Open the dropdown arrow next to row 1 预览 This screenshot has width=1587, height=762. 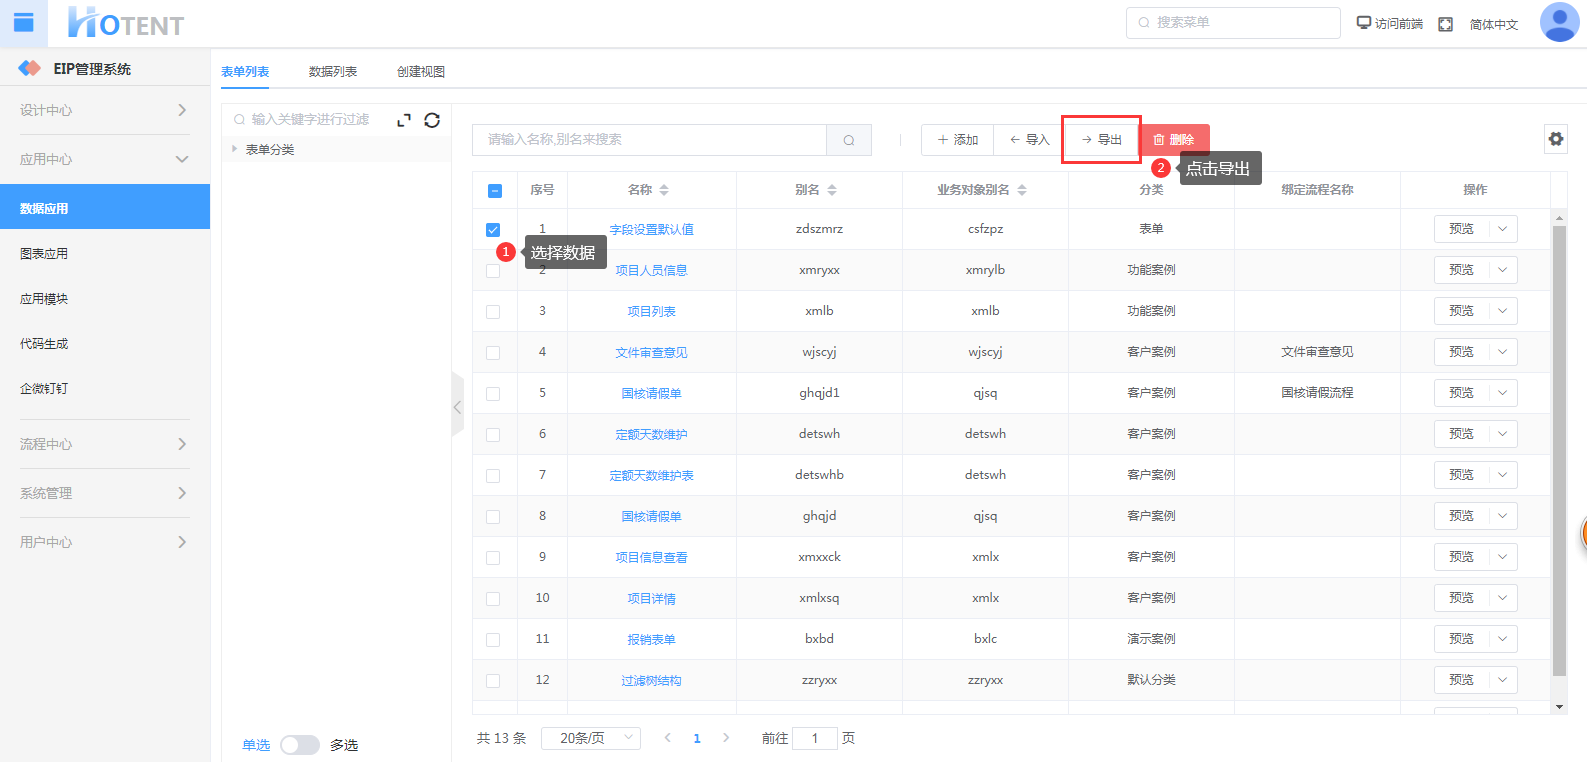1502,229
